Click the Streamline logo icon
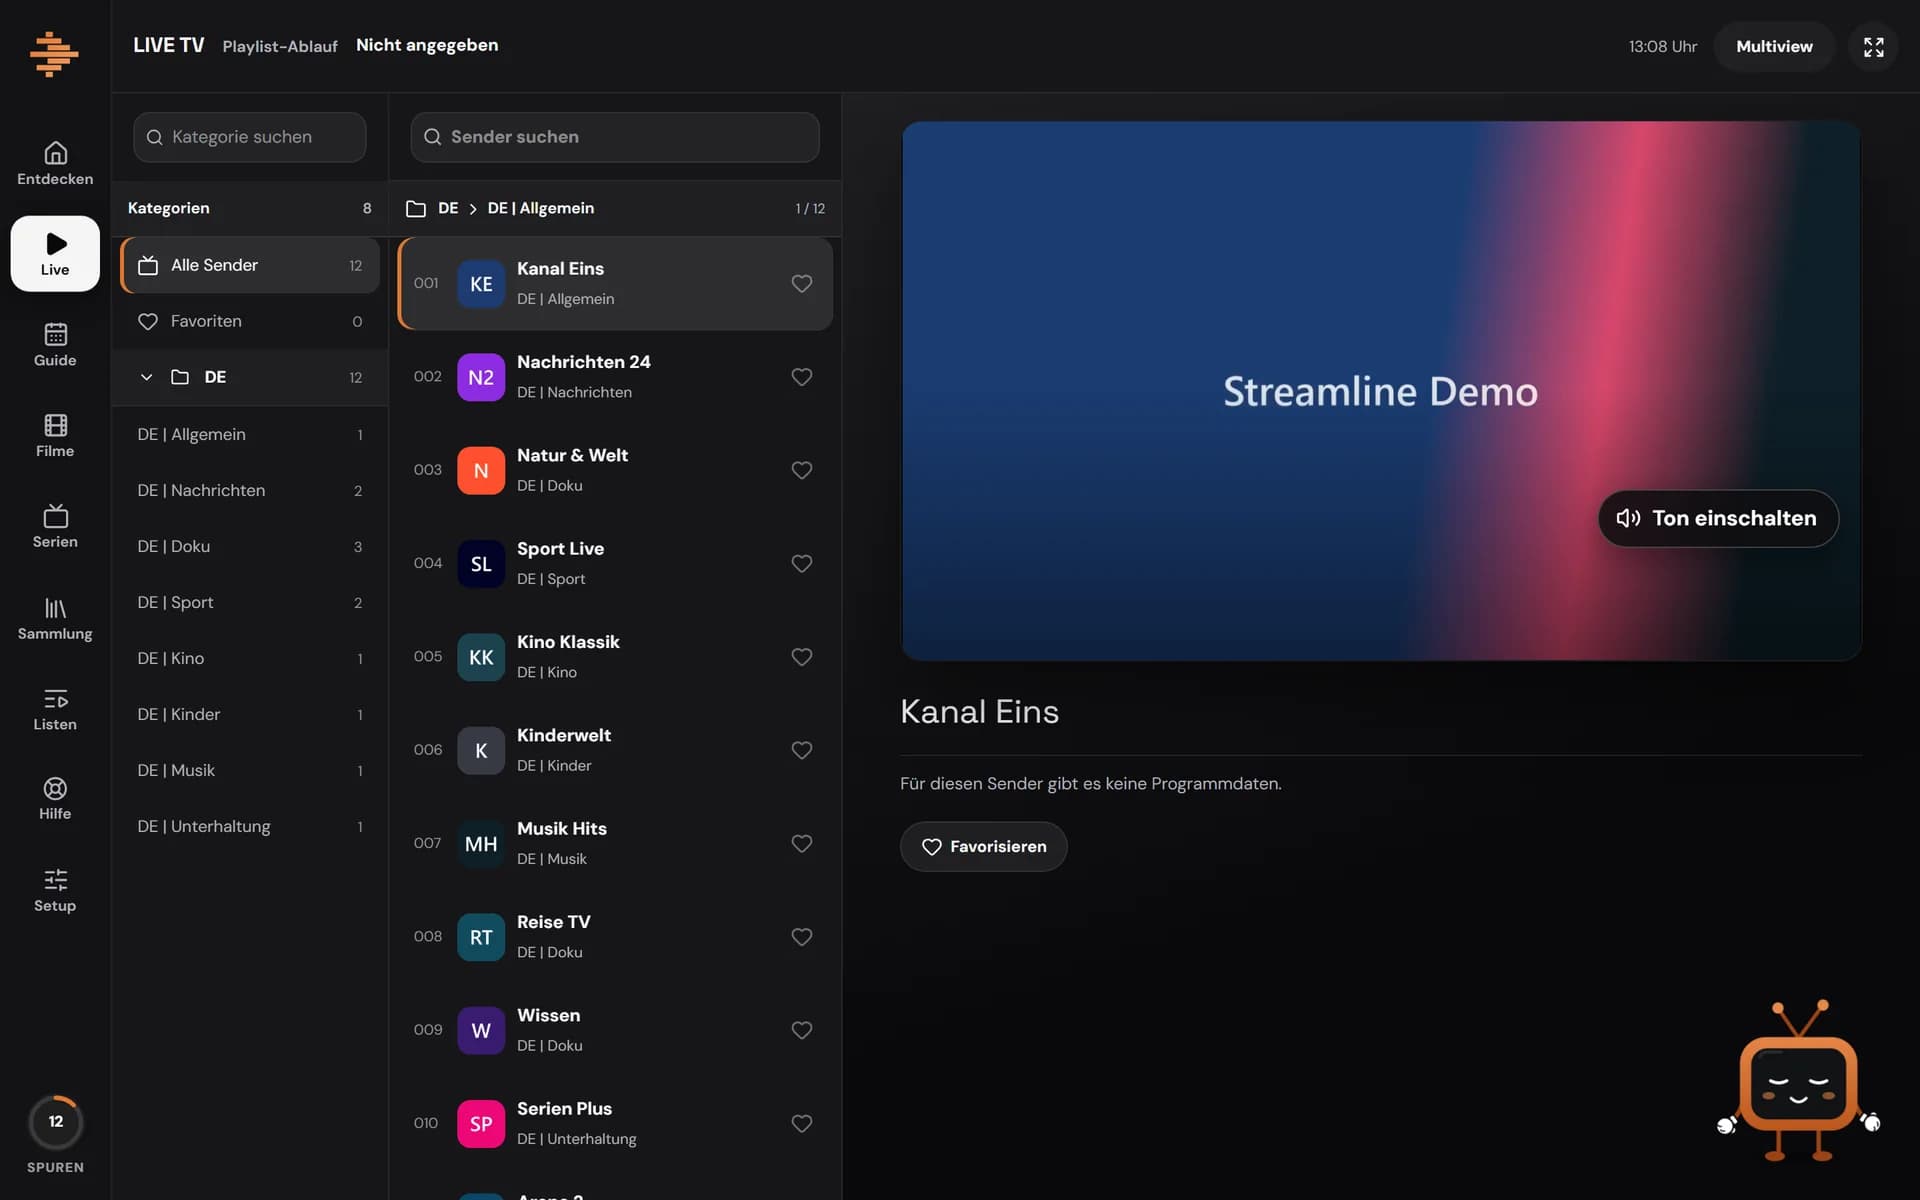Viewport: 1920px width, 1200px height. click(x=54, y=53)
